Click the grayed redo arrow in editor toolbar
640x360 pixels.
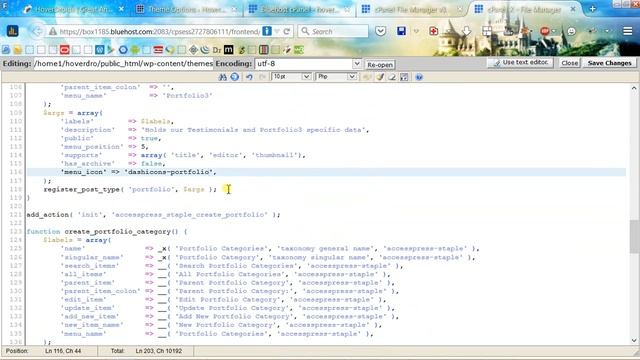tap(262, 77)
